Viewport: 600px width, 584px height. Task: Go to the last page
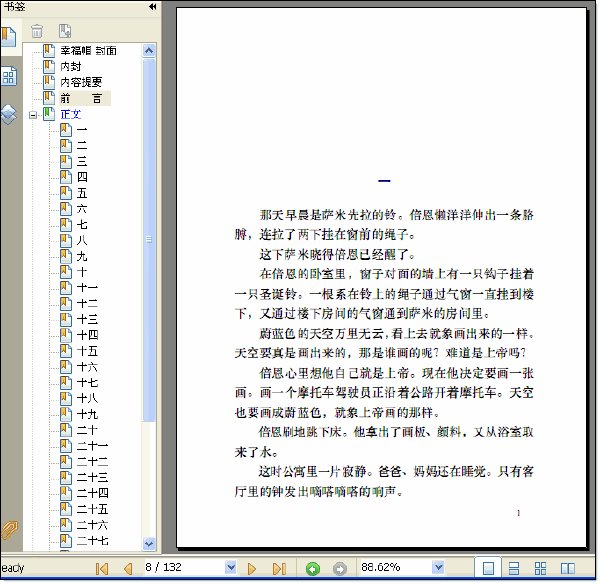(279, 568)
